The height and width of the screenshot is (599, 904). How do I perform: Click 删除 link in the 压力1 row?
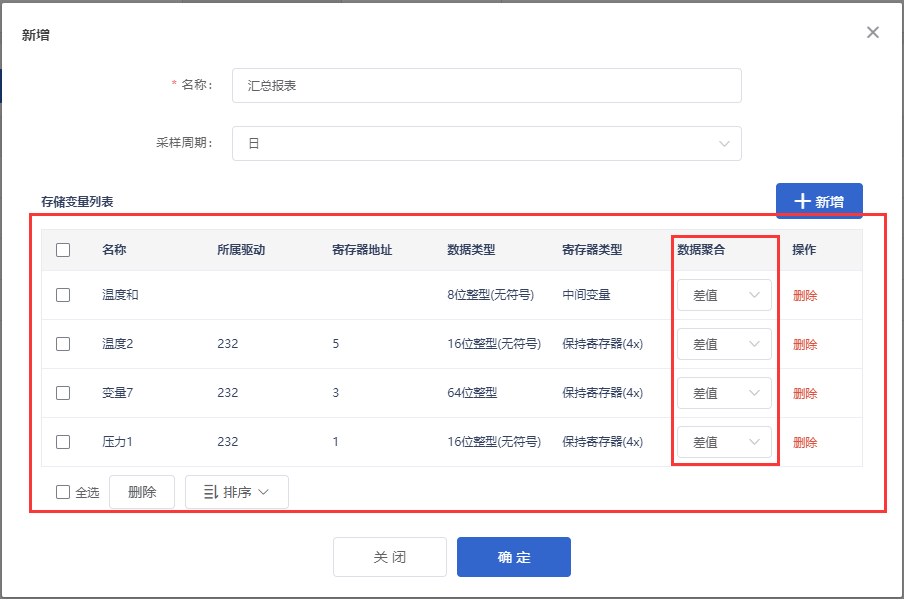805,443
